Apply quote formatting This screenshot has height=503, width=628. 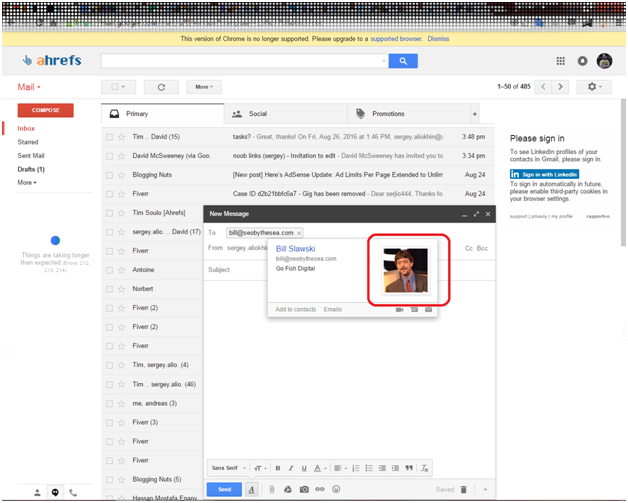tap(409, 468)
